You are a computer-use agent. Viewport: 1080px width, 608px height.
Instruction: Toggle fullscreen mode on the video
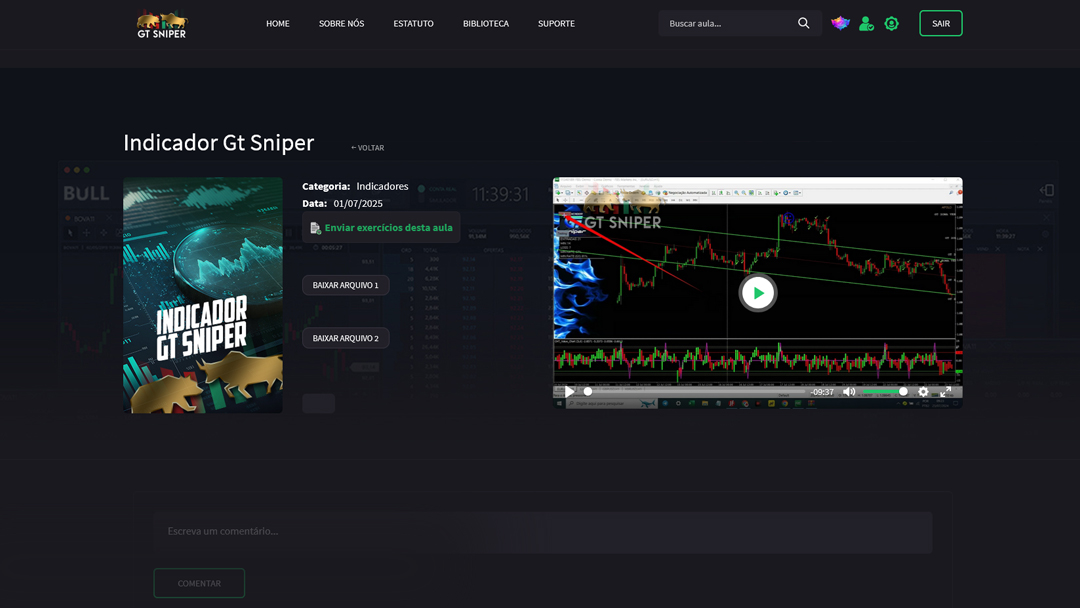click(946, 392)
